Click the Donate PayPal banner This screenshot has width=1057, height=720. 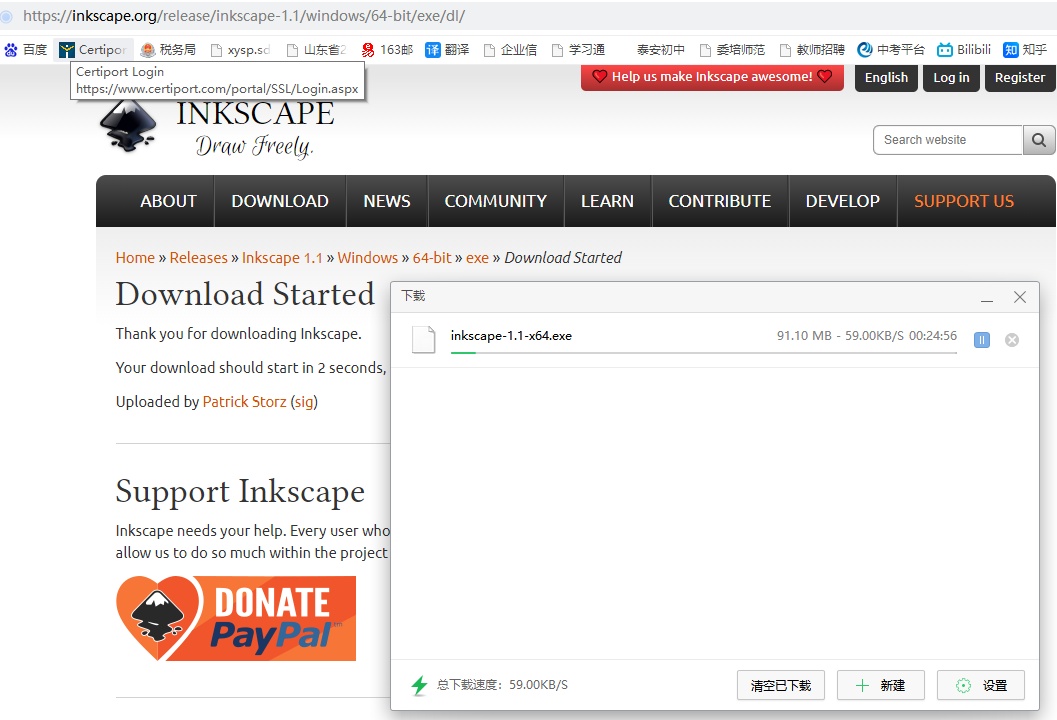tap(236, 618)
